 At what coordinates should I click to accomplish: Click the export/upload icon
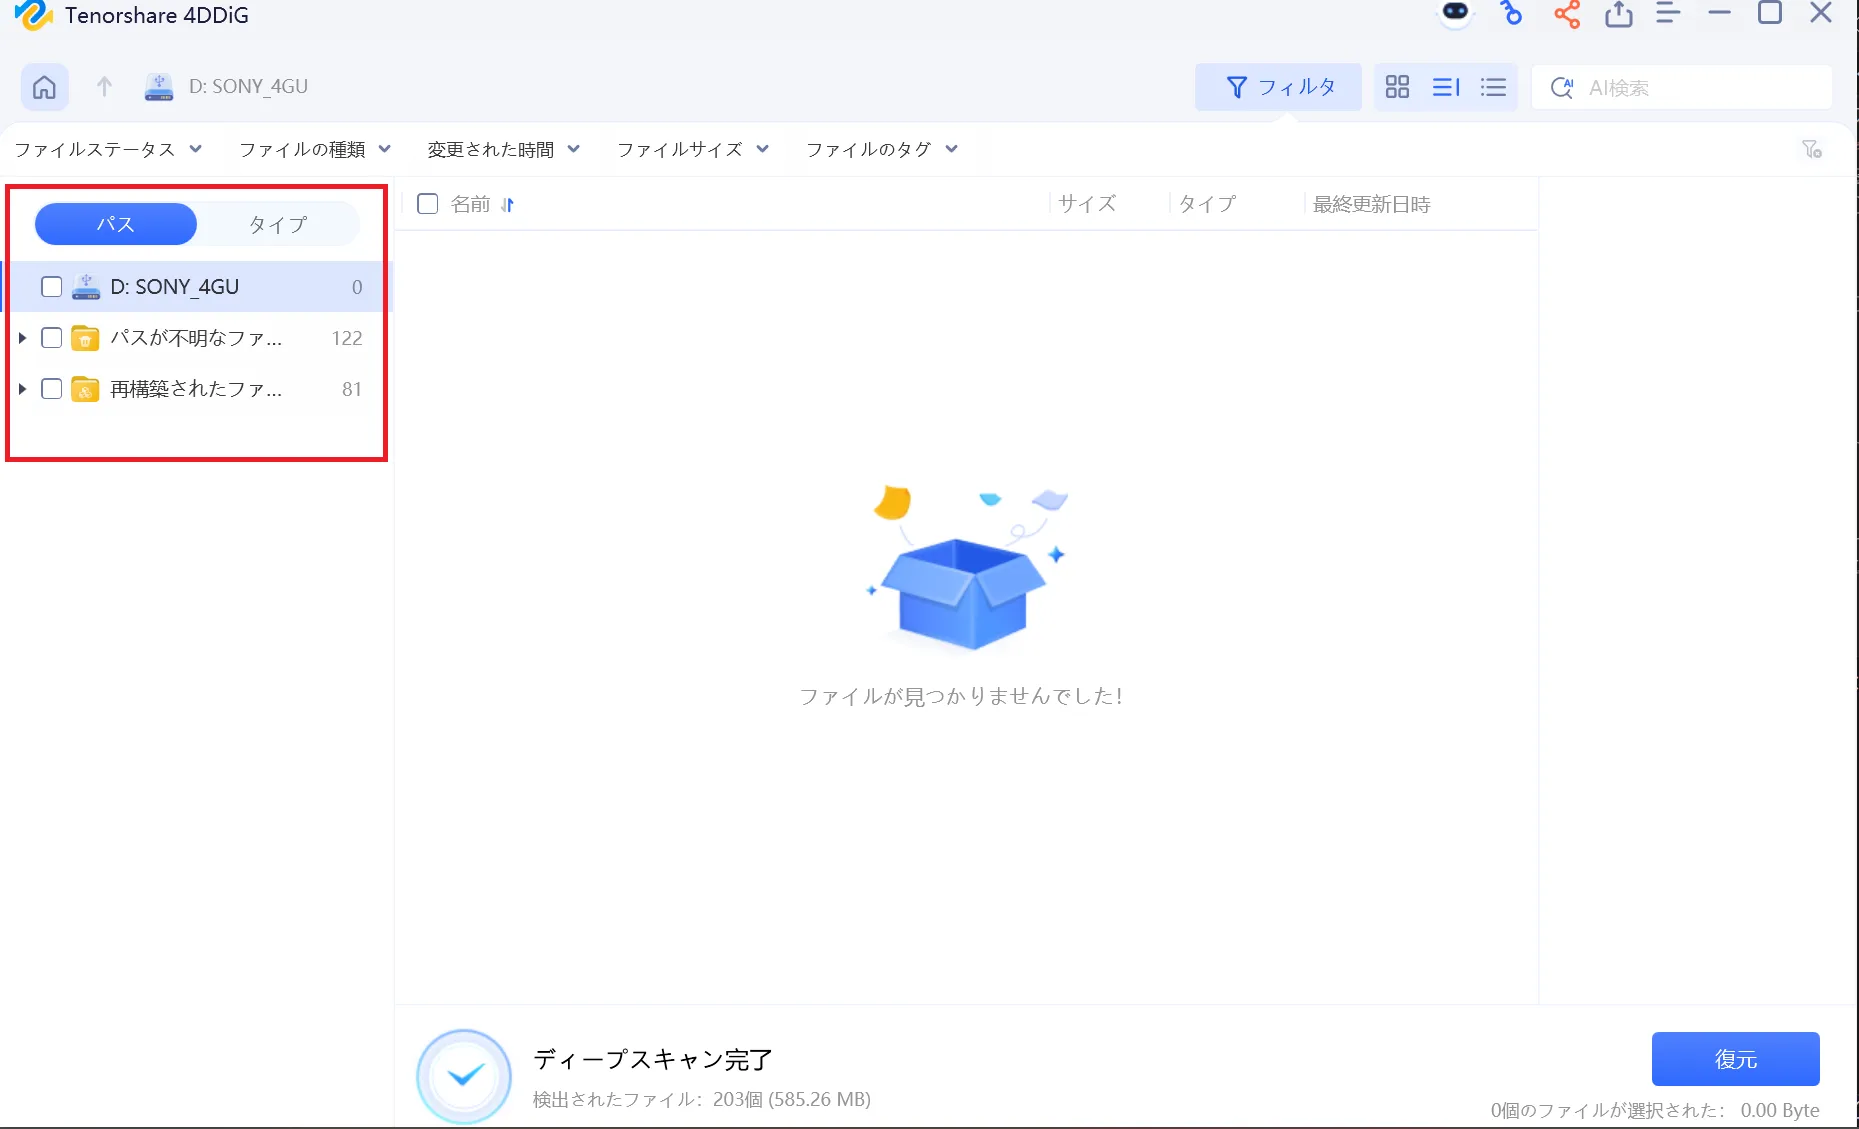(x=1619, y=14)
